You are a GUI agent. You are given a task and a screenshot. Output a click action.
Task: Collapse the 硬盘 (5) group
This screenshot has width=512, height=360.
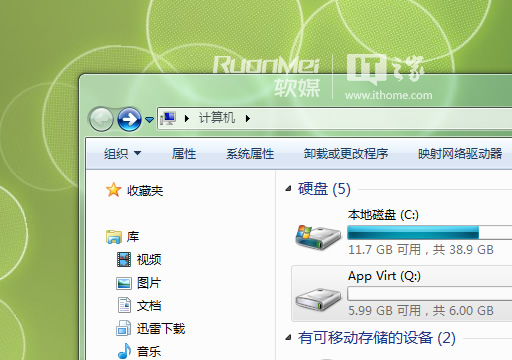[289, 189]
